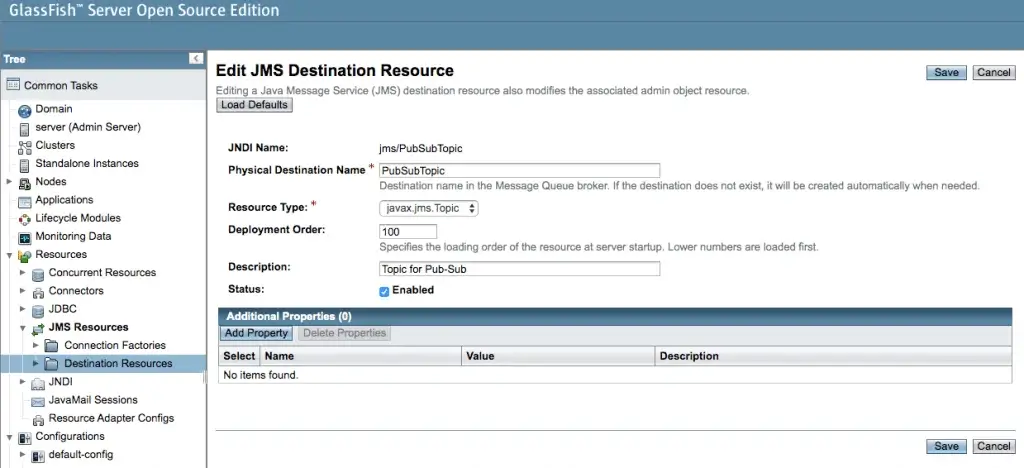Screen dimensions: 1024x468
Task: Open the Resource Type dropdown
Action: [429, 208]
